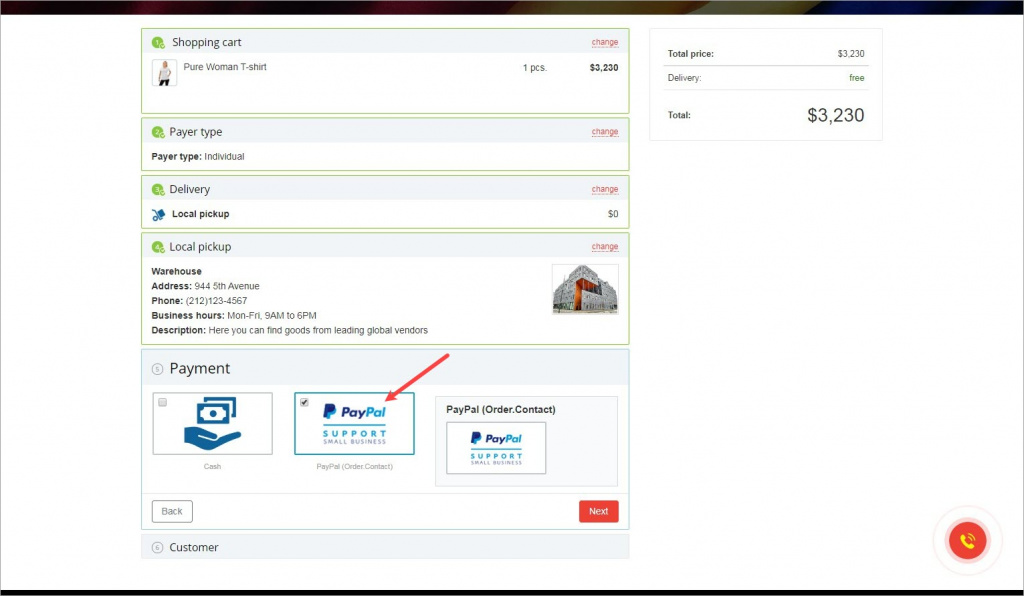This screenshot has height=596, width=1024.
Task: Click the Payment section header
Action: 385,368
